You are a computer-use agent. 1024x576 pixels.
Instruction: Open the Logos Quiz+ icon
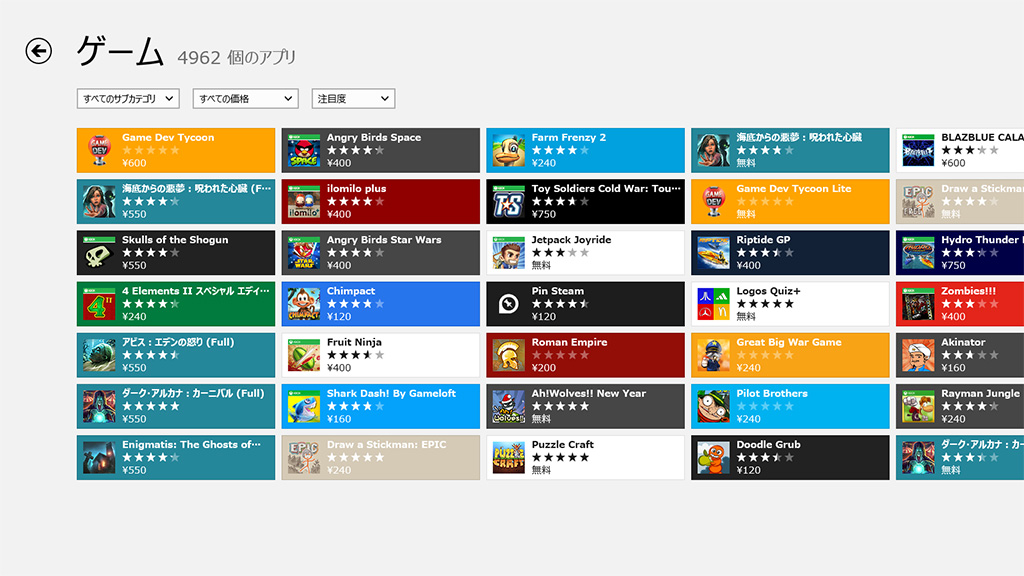pyautogui.click(x=714, y=304)
